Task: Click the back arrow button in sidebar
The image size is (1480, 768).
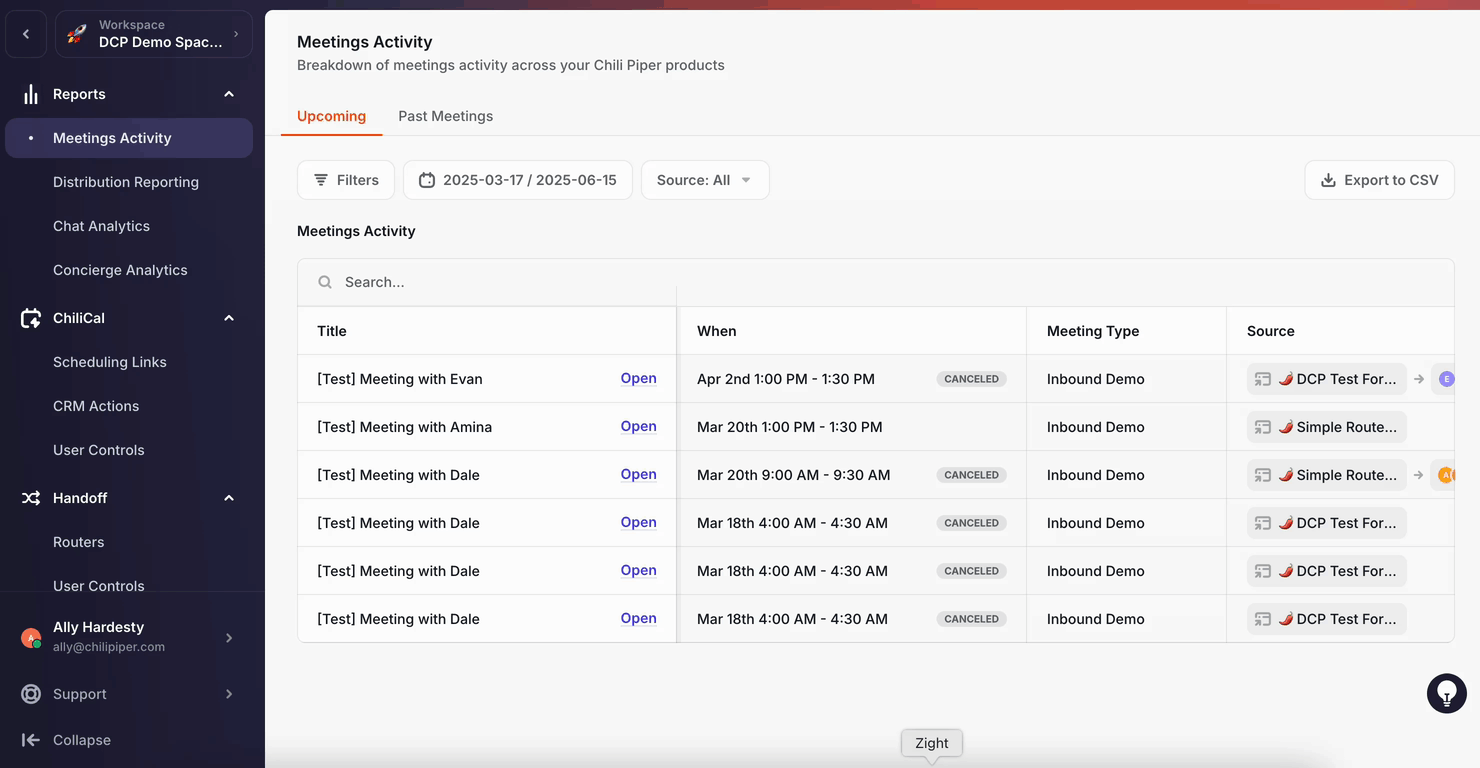Action: coord(26,34)
